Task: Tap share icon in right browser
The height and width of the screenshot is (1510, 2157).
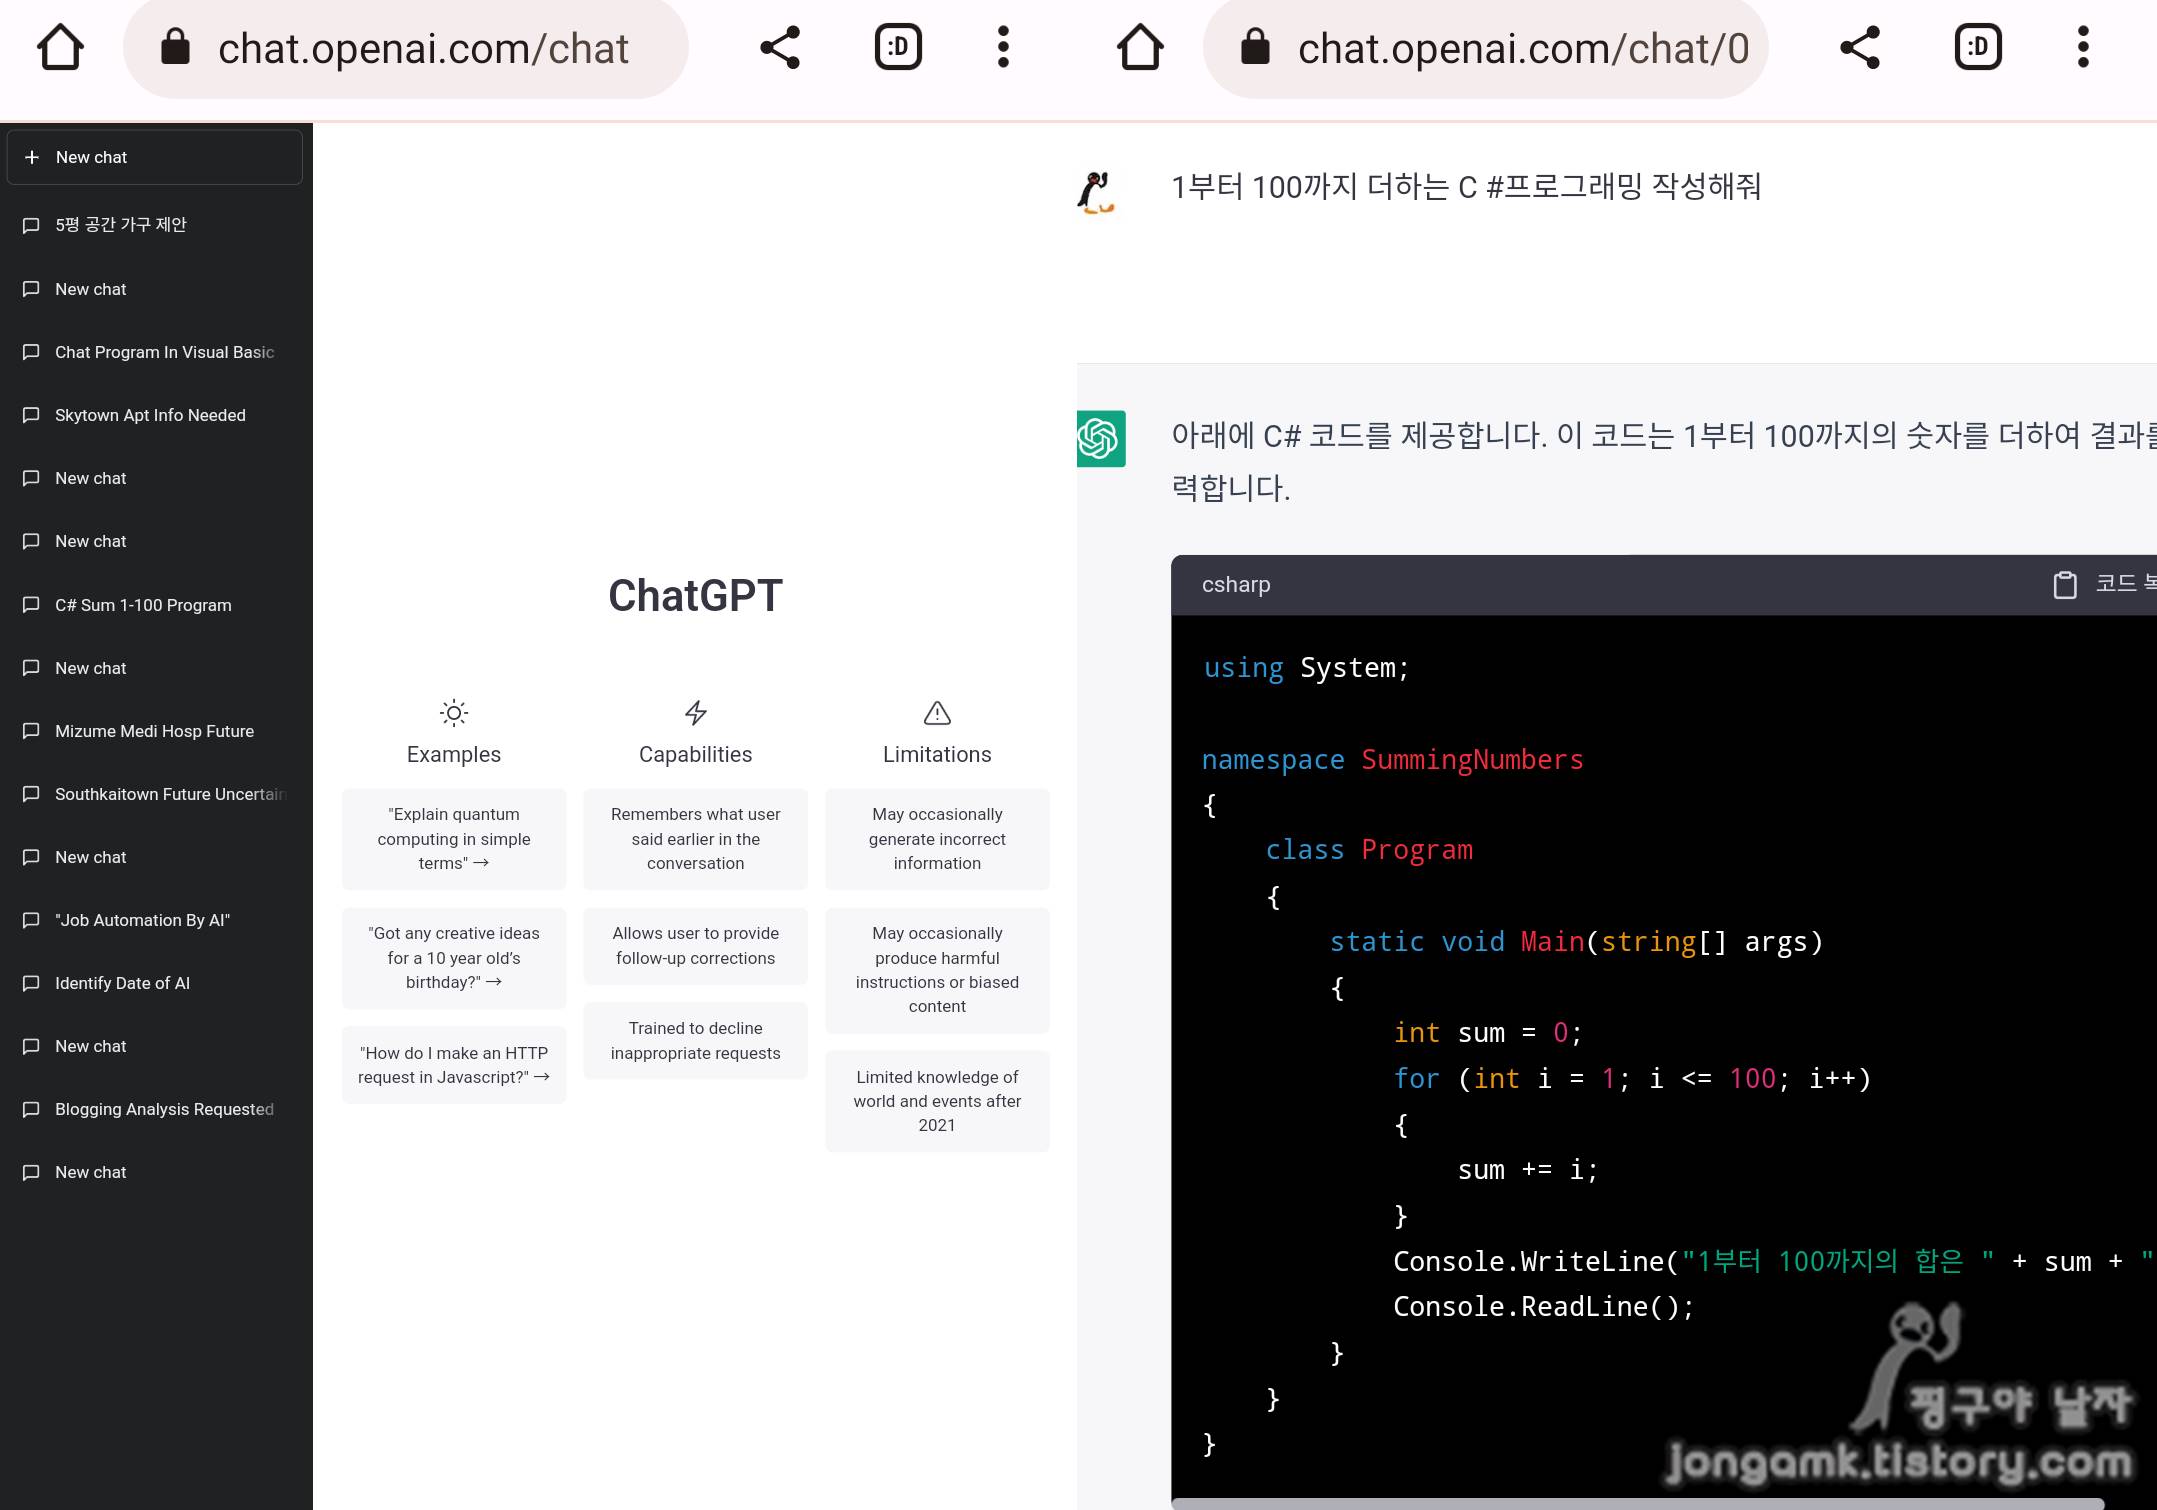Action: [1860, 47]
